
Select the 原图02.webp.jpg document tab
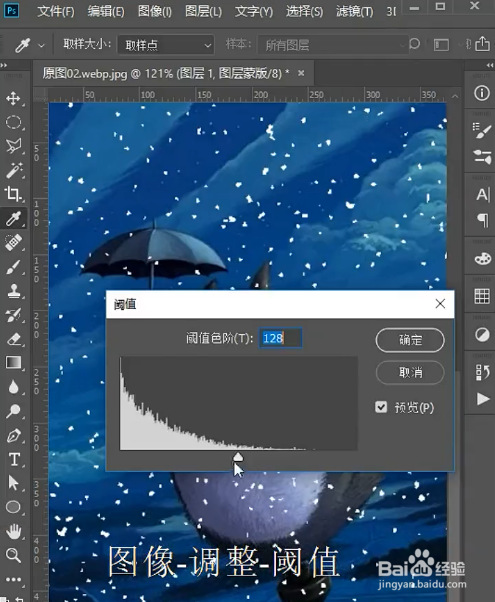[x=166, y=73]
